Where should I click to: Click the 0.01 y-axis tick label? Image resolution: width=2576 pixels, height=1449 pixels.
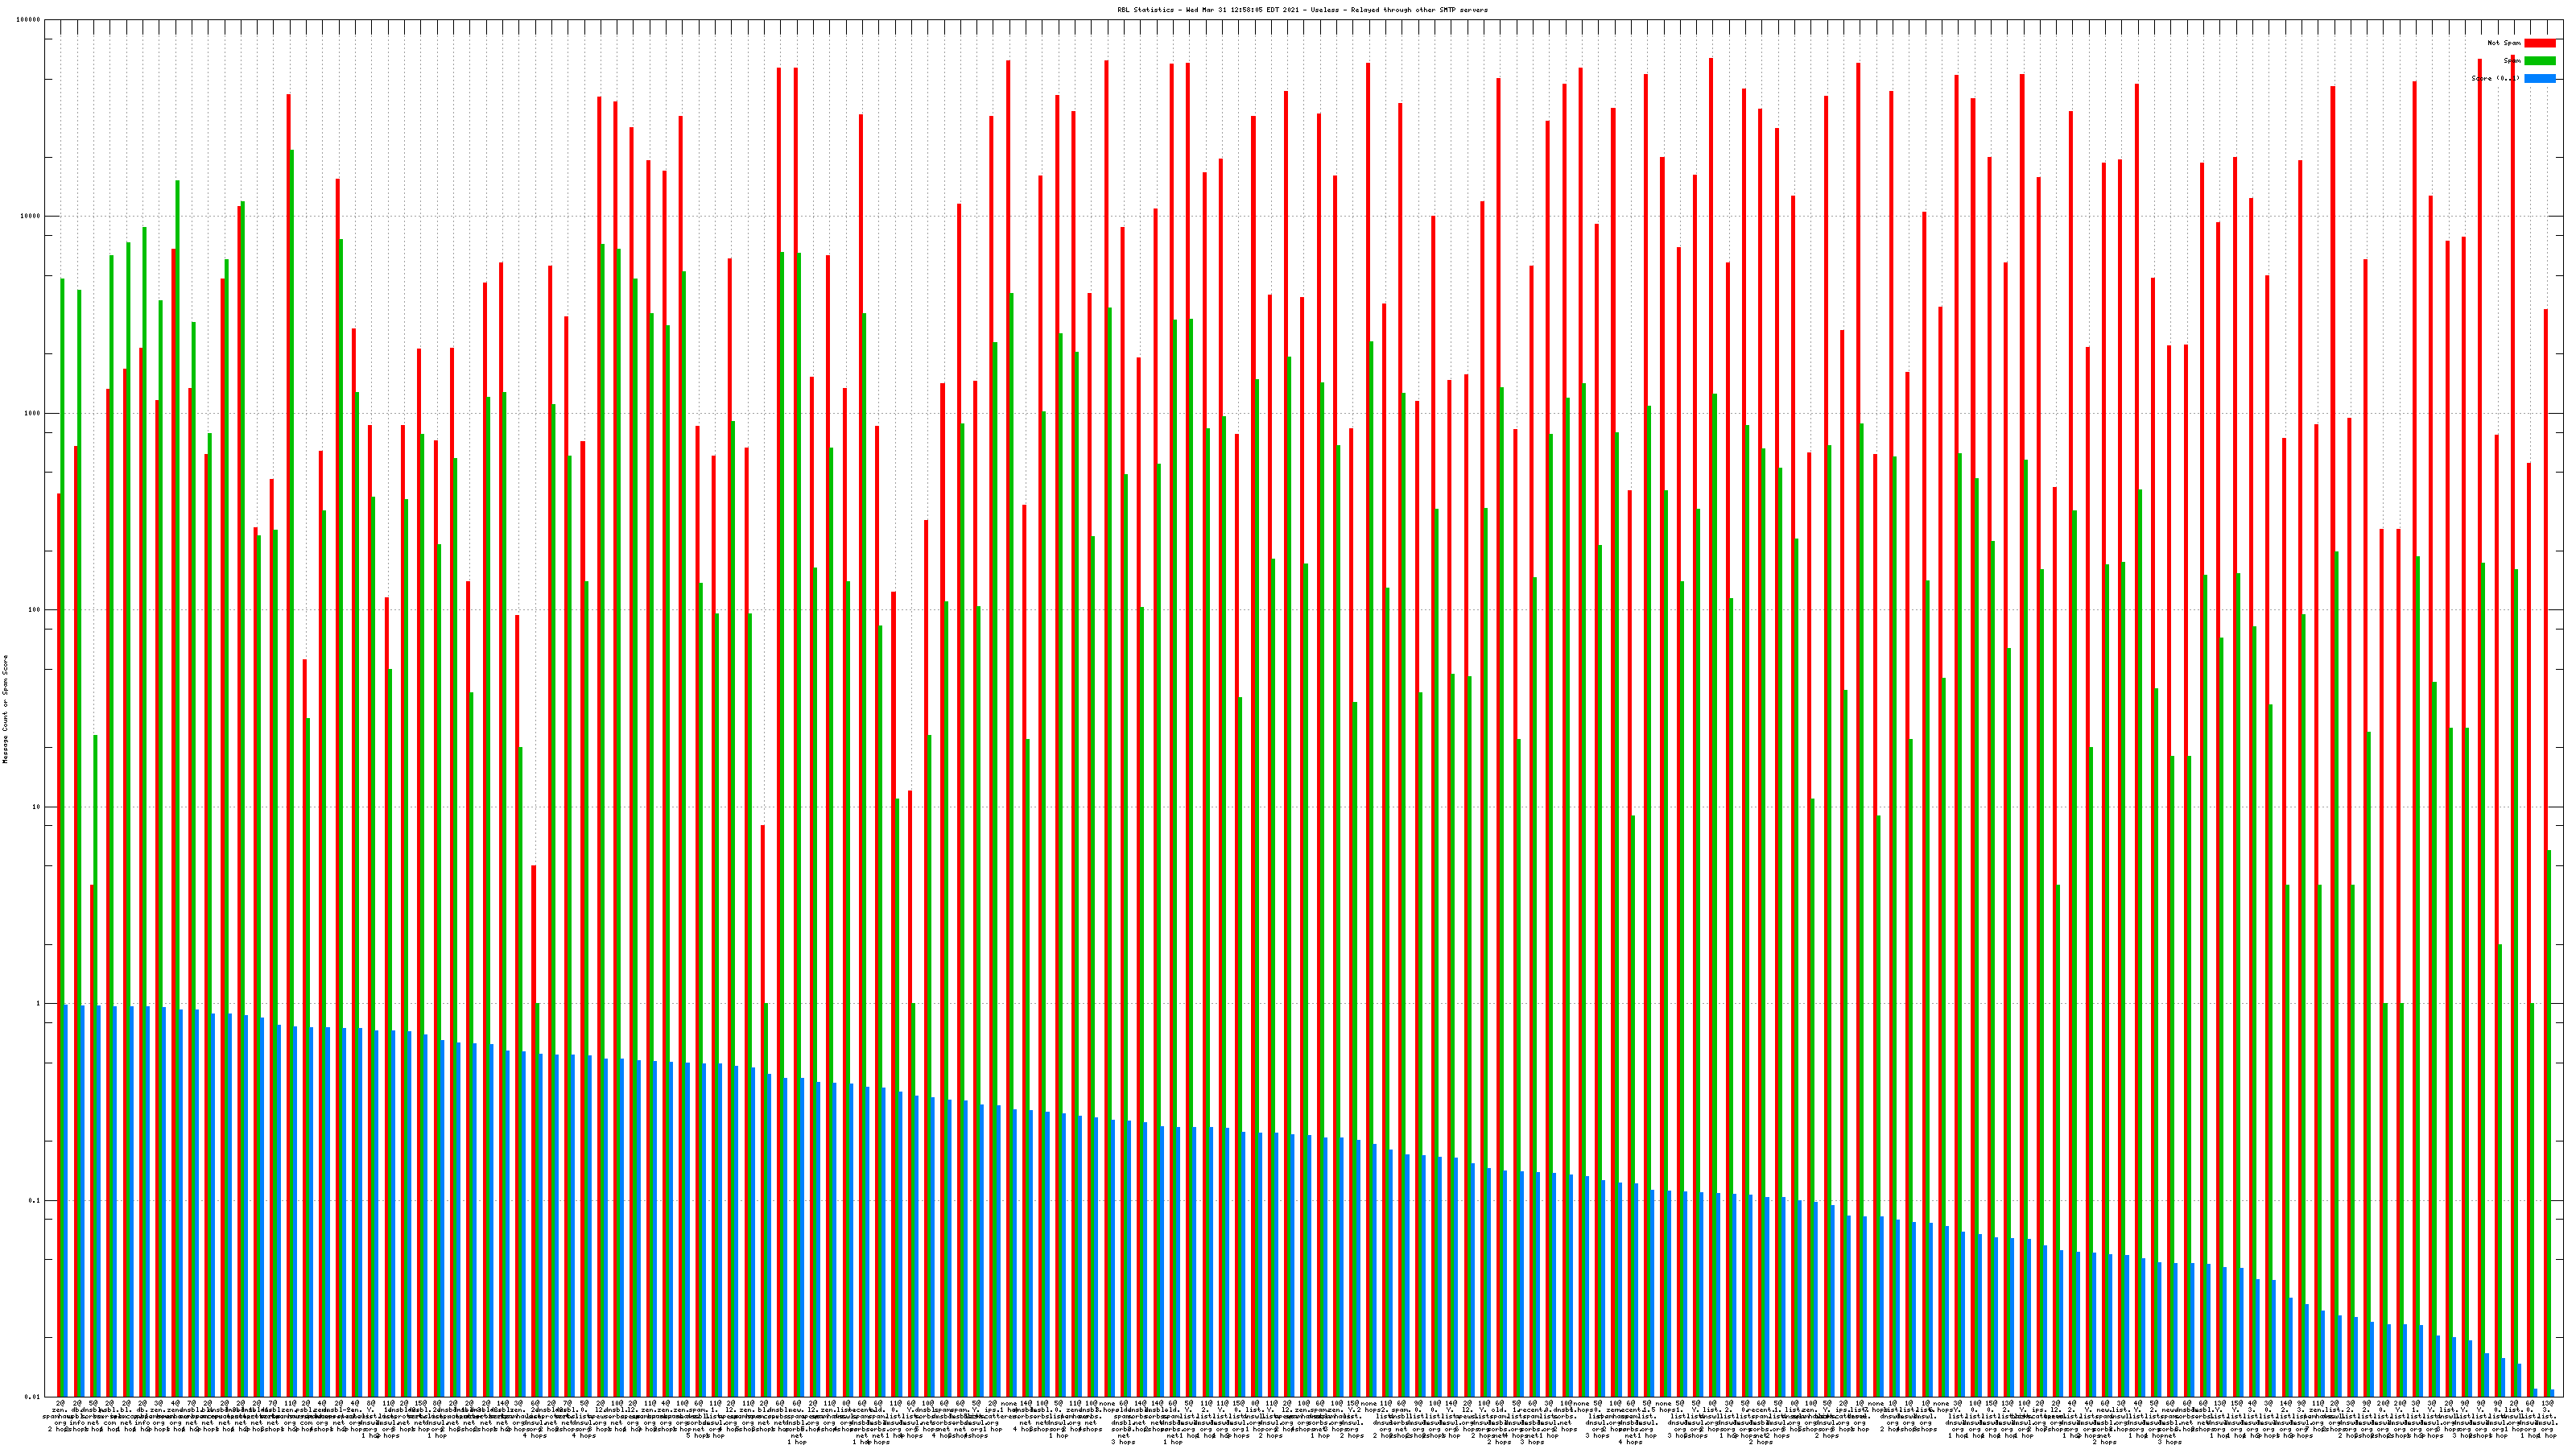(x=32, y=1396)
